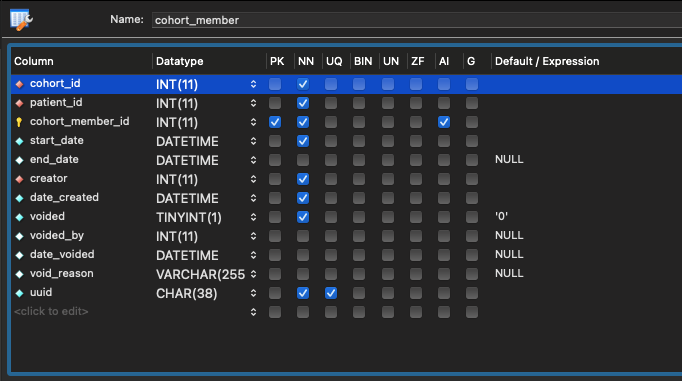Enable BIN checkbox for void_reason

[359, 274]
